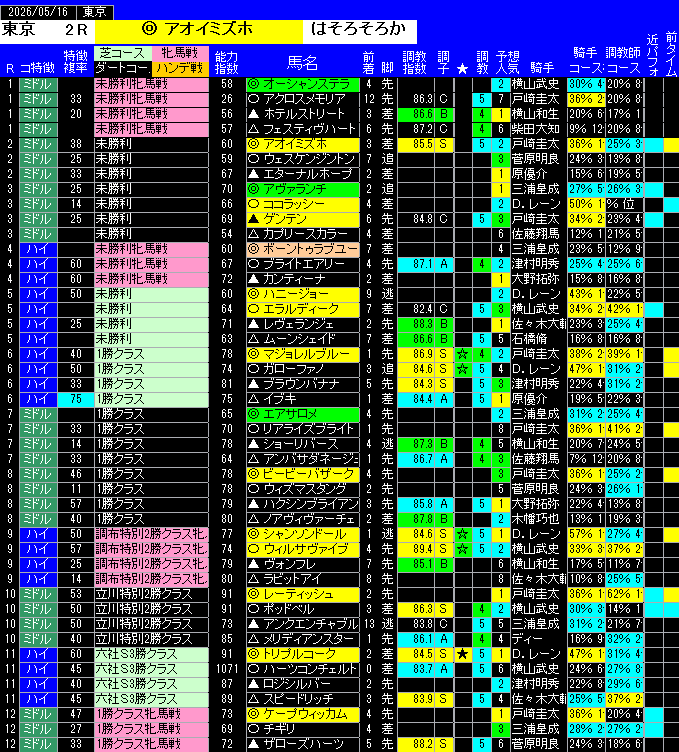
Task: Click the 馬名 column header
Action: point(303,63)
